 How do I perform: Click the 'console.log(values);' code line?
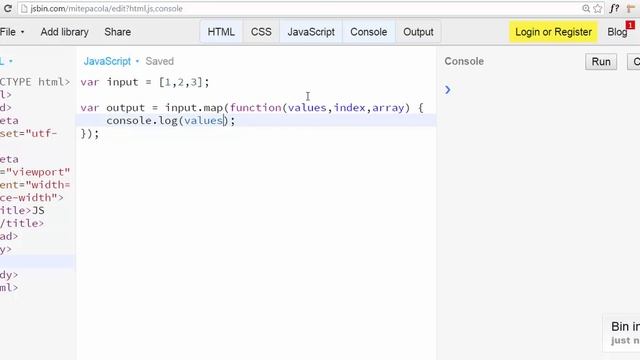[171, 120]
